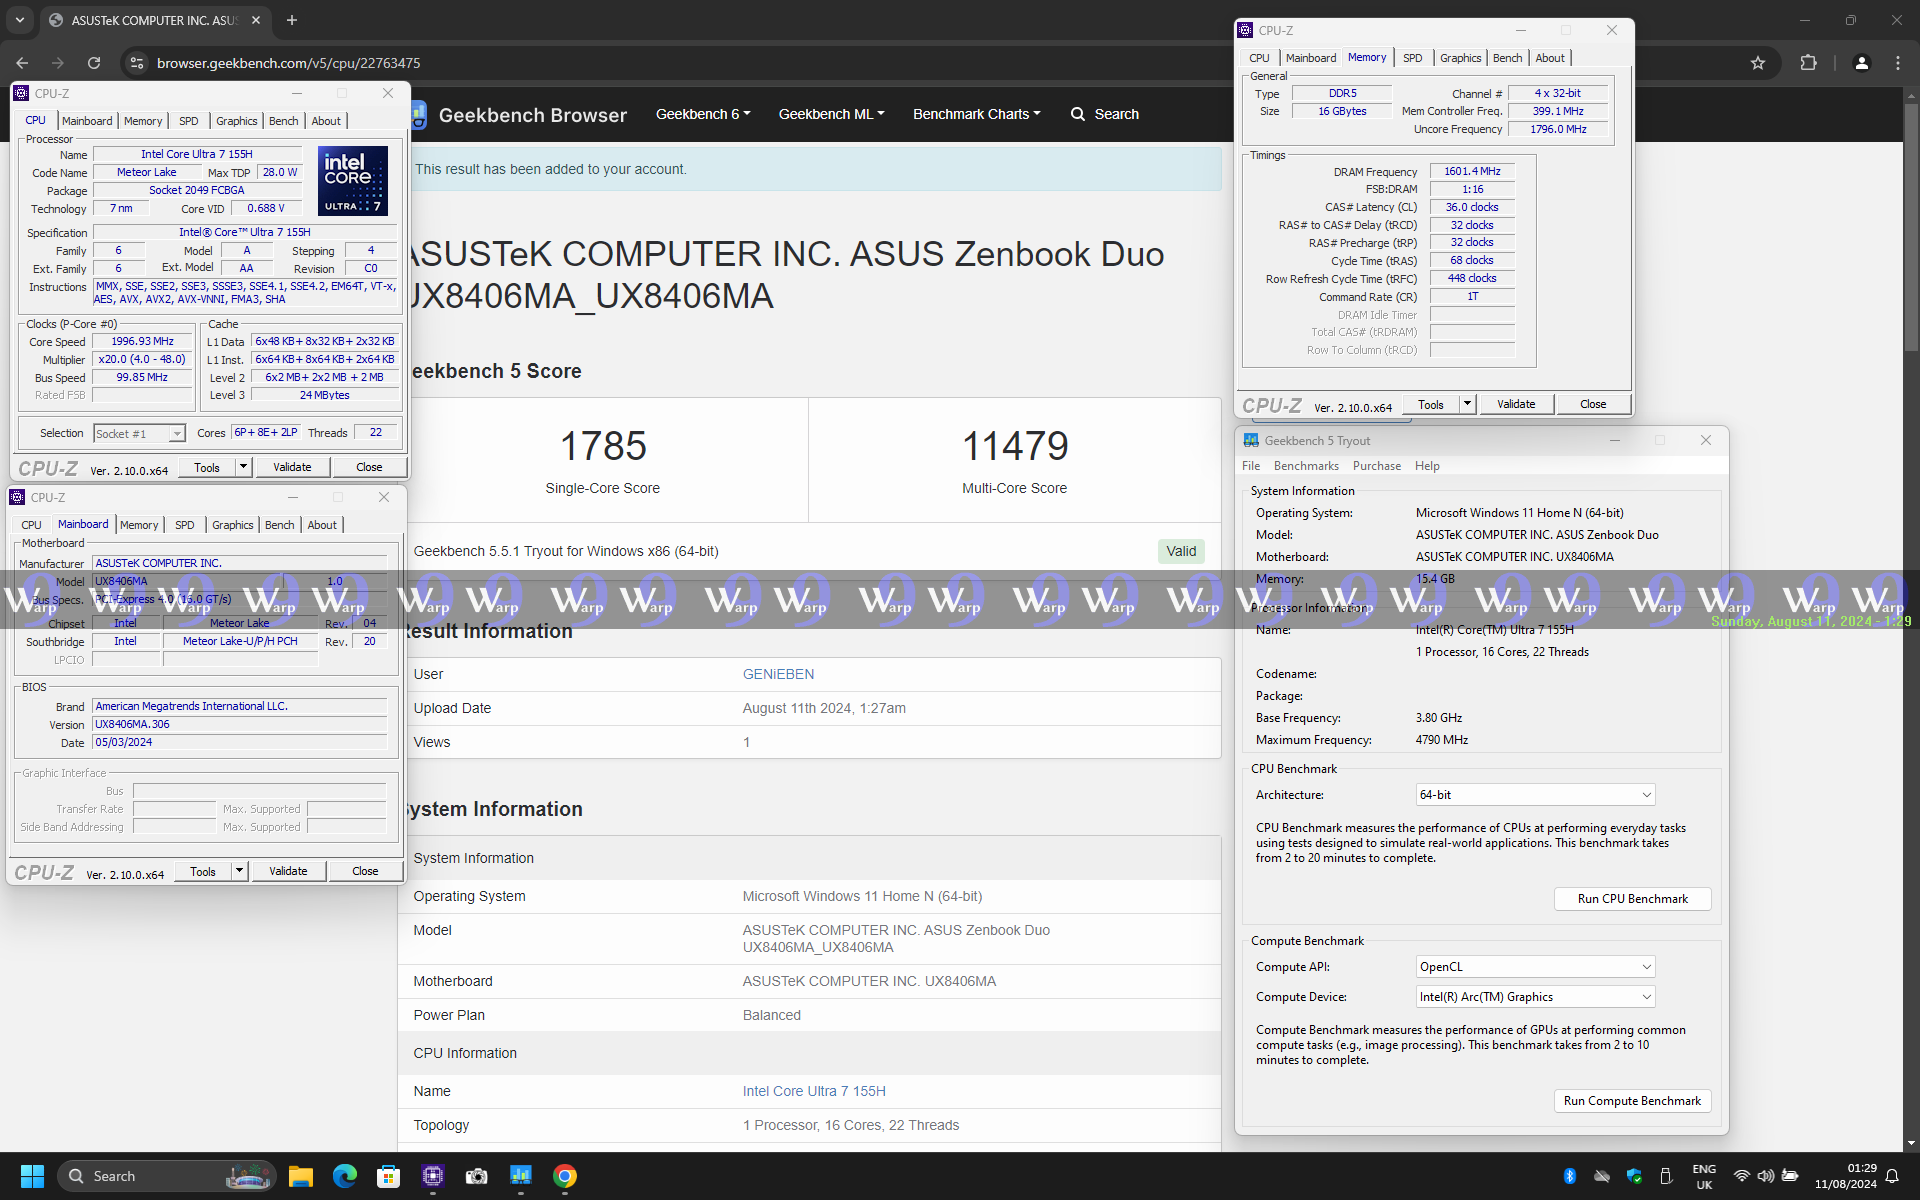
Task: Click Validate in the Memory CPU-Z window
Action: [1516, 404]
